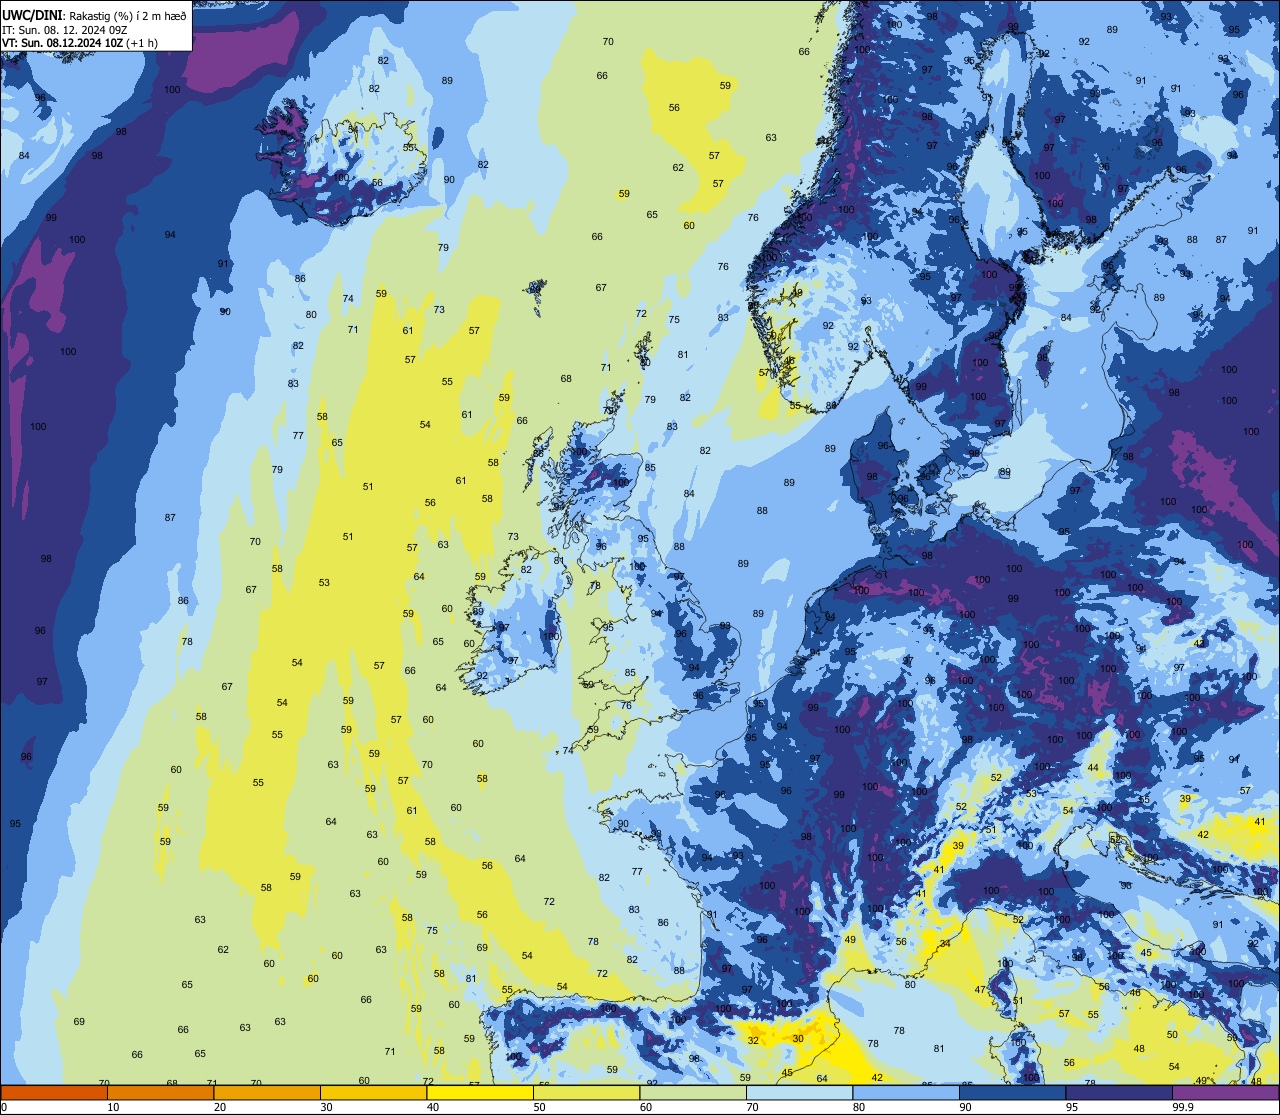The height and width of the screenshot is (1115, 1280).
Task: Click the map humidity value 32
Action: pyautogui.click(x=753, y=1041)
